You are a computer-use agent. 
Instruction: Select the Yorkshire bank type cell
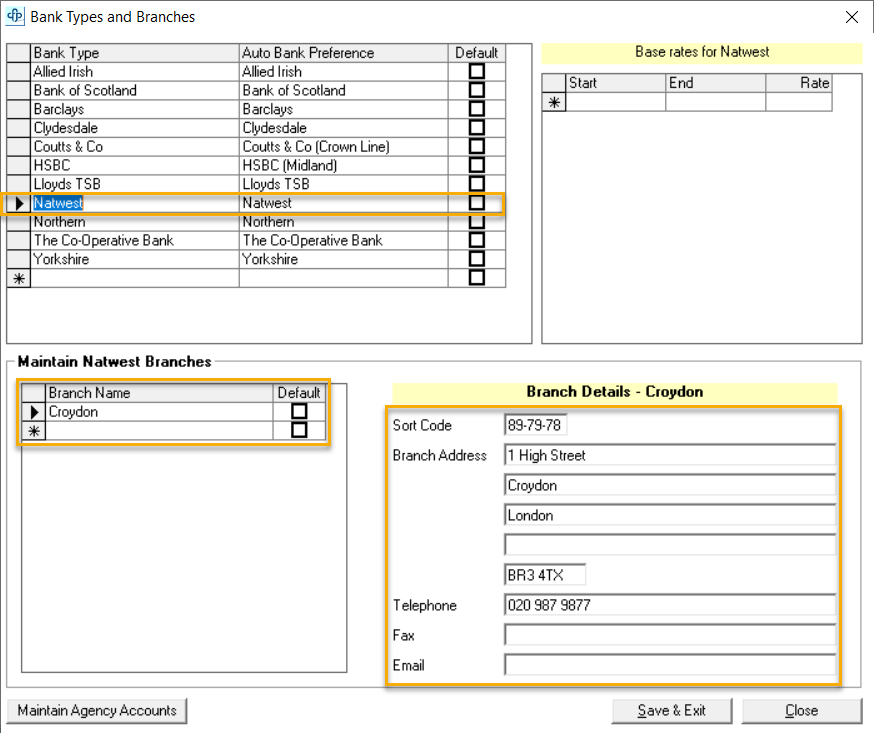tap(135, 259)
